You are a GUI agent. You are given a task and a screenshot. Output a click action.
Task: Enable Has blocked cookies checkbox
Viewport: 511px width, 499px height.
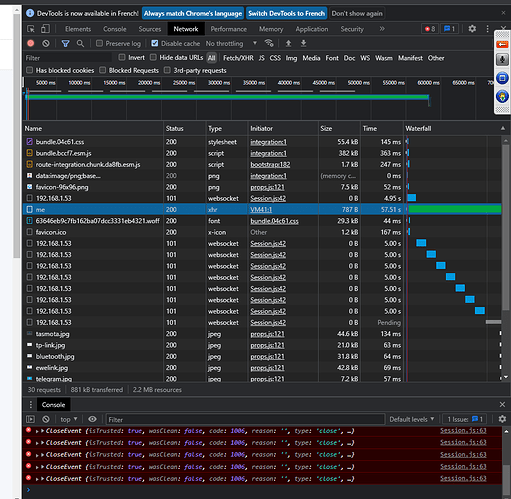30,70
